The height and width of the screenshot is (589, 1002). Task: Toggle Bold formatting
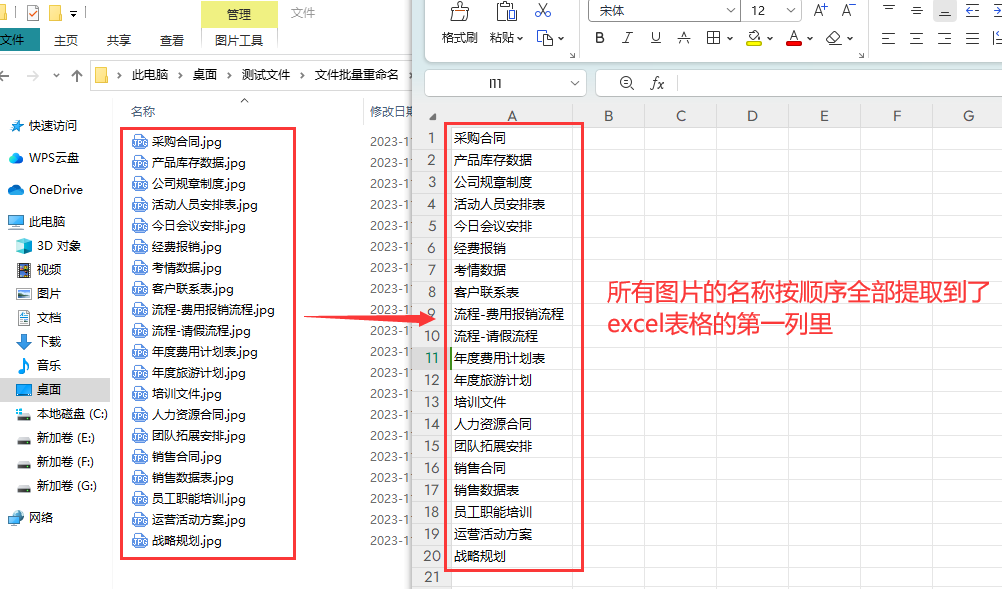[x=600, y=38]
